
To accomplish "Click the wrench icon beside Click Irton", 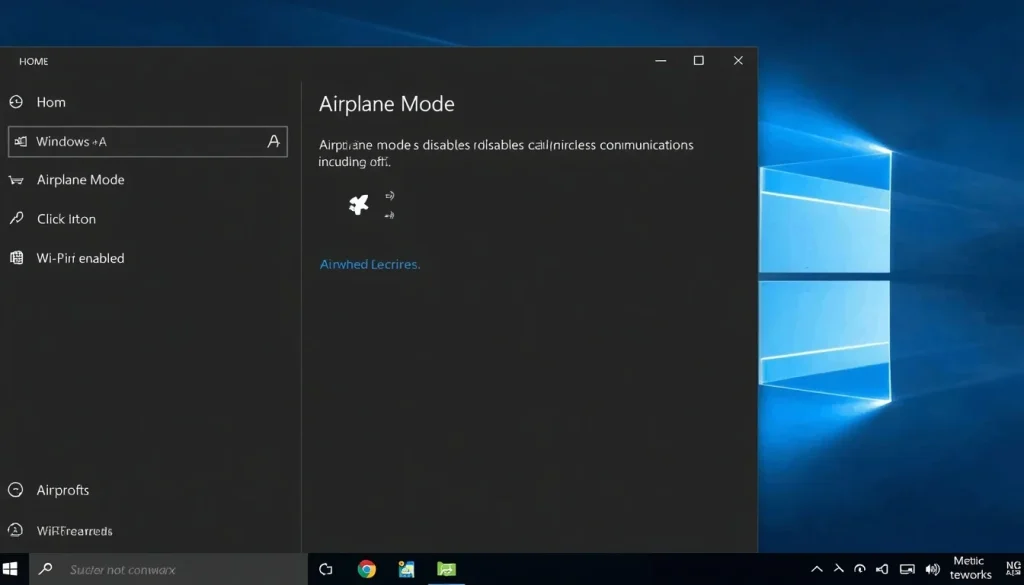I will [x=16, y=218].
